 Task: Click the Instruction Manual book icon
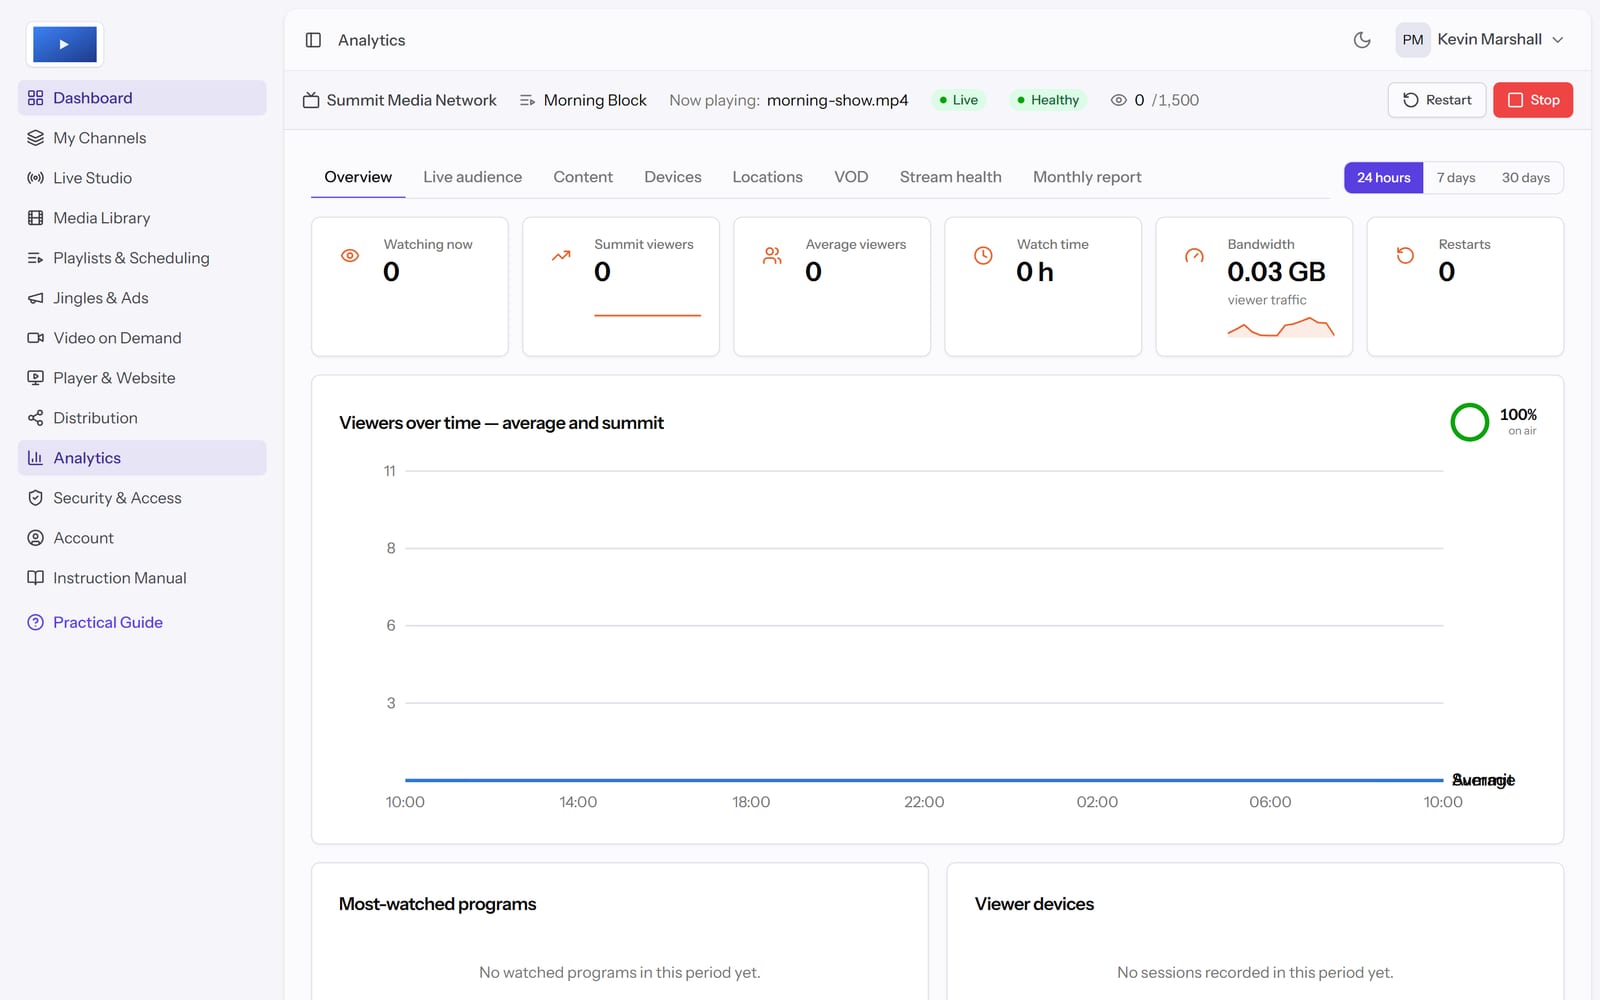pyautogui.click(x=36, y=578)
